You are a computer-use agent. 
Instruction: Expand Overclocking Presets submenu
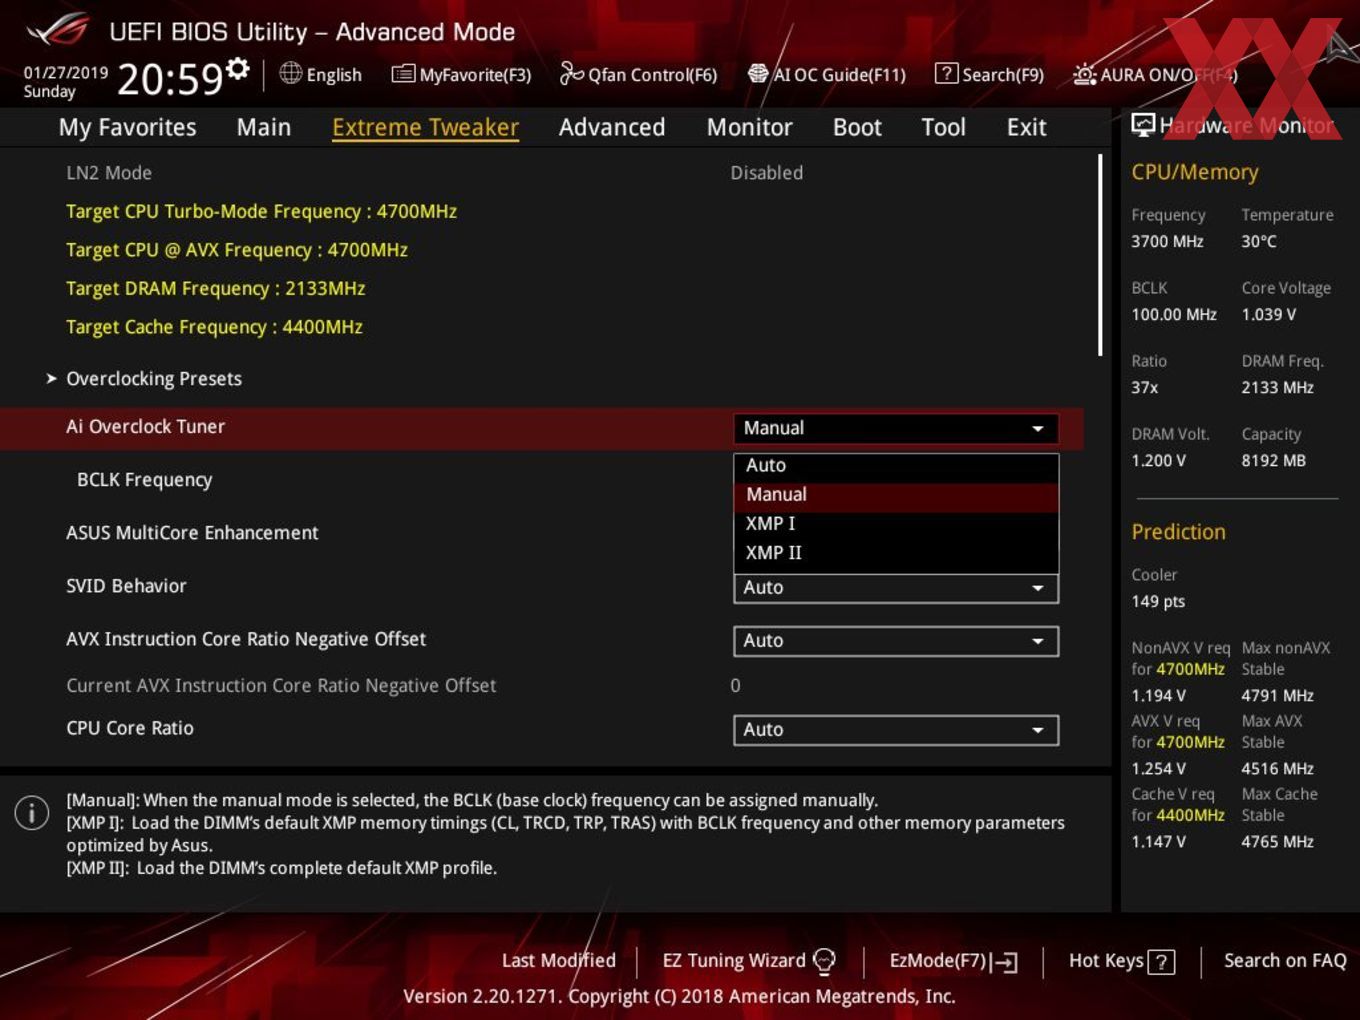[154, 379]
